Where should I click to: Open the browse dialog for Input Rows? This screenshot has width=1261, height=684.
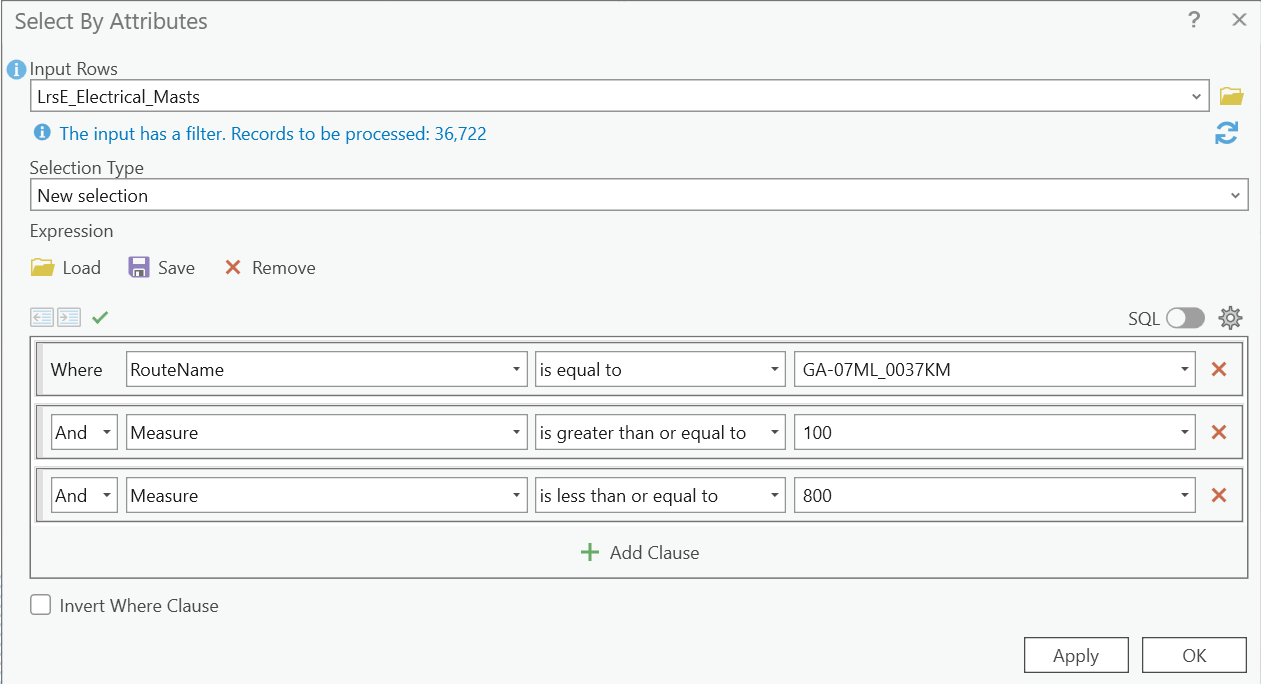[1230, 96]
